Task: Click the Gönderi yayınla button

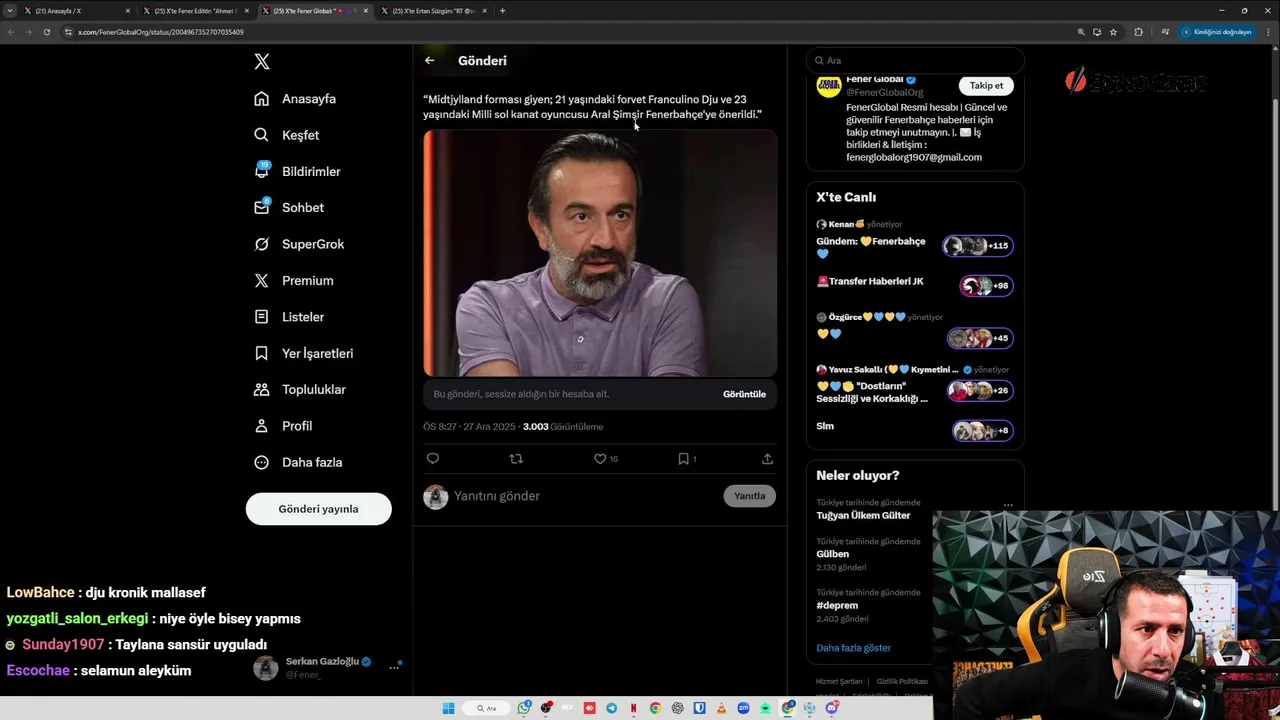Action: tap(318, 509)
